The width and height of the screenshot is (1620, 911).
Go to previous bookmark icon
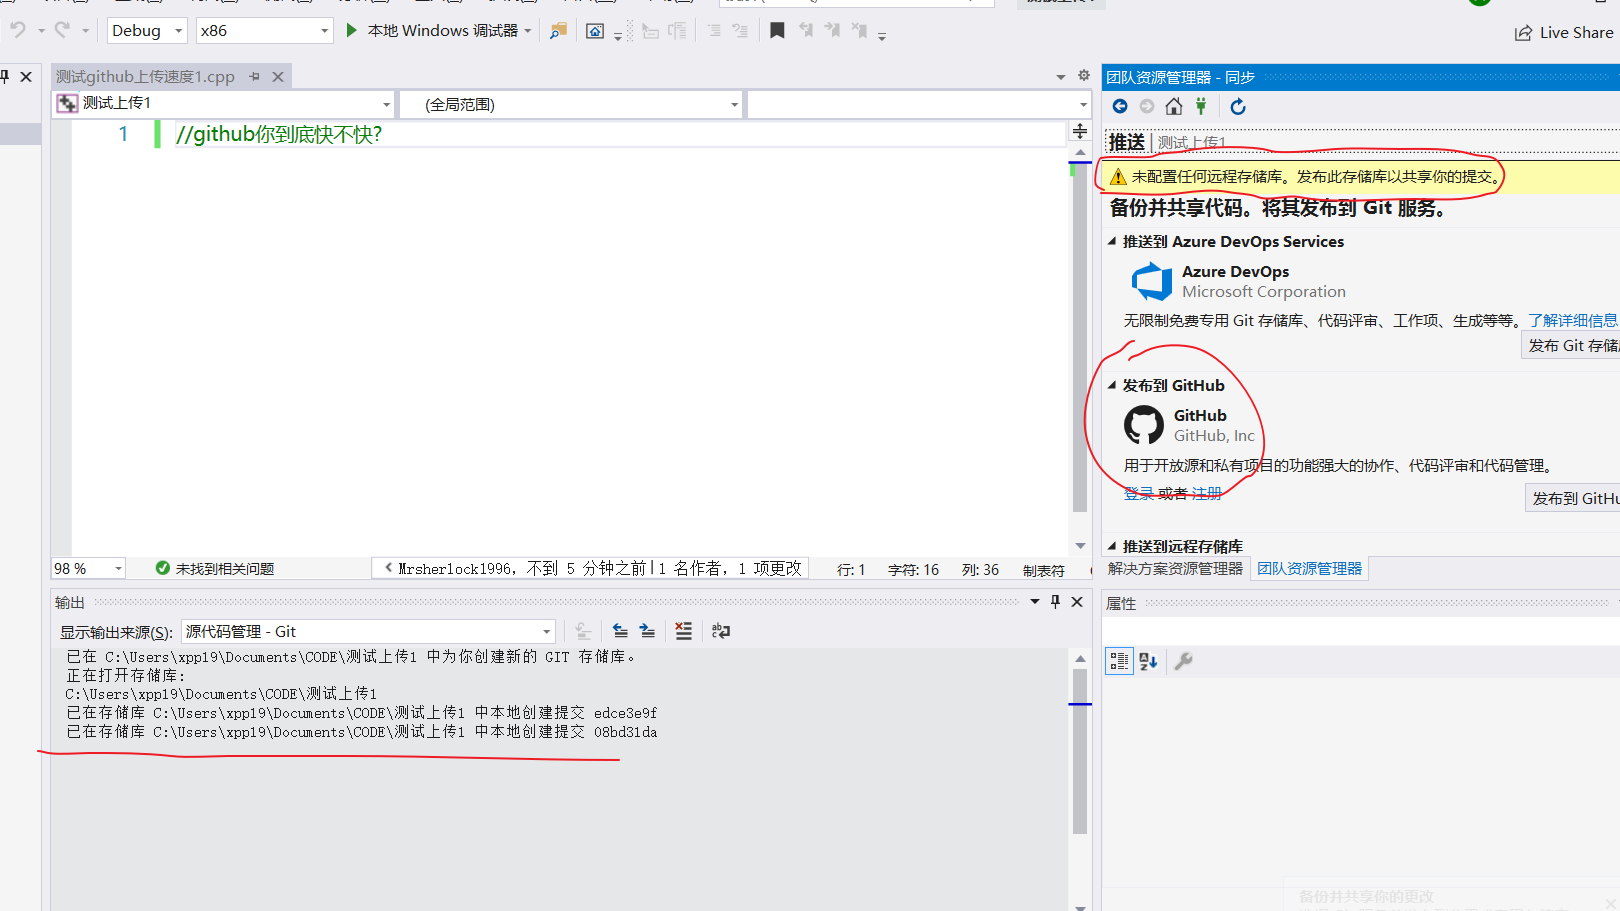[x=806, y=31]
